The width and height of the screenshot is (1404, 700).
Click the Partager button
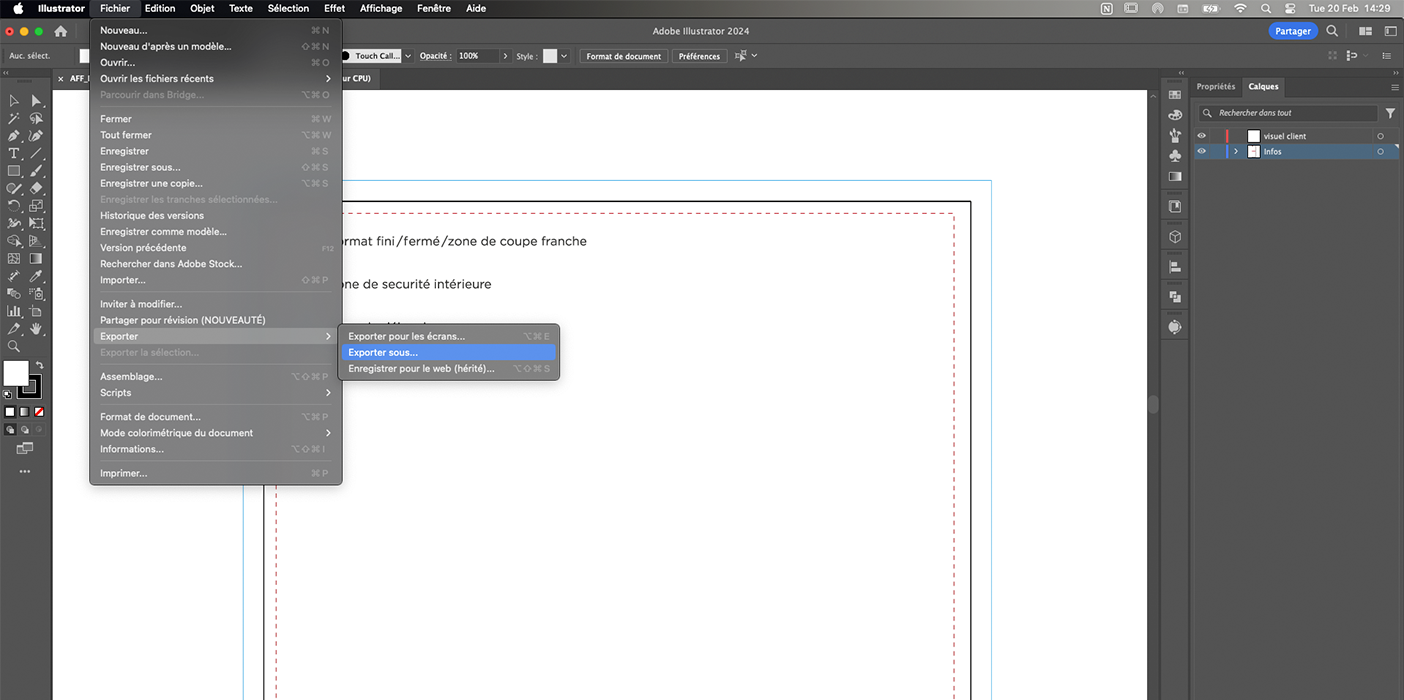pyautogui.click(x=1292, y=31)
